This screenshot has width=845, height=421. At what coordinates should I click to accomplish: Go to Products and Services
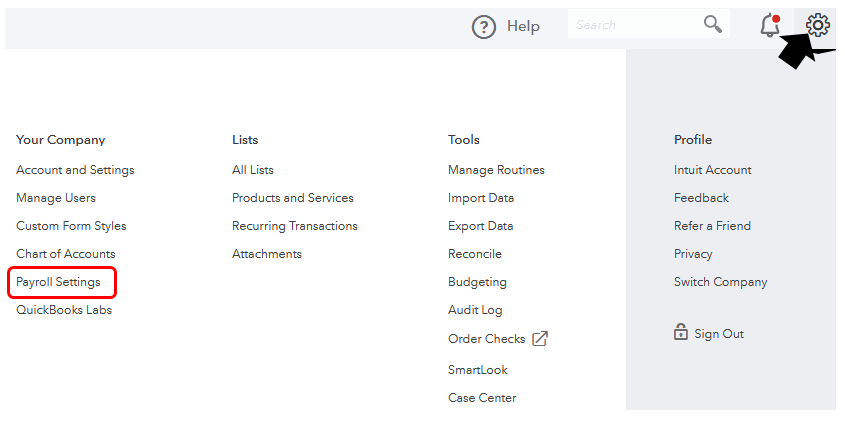pyautogui.click(x=293, y=198)
